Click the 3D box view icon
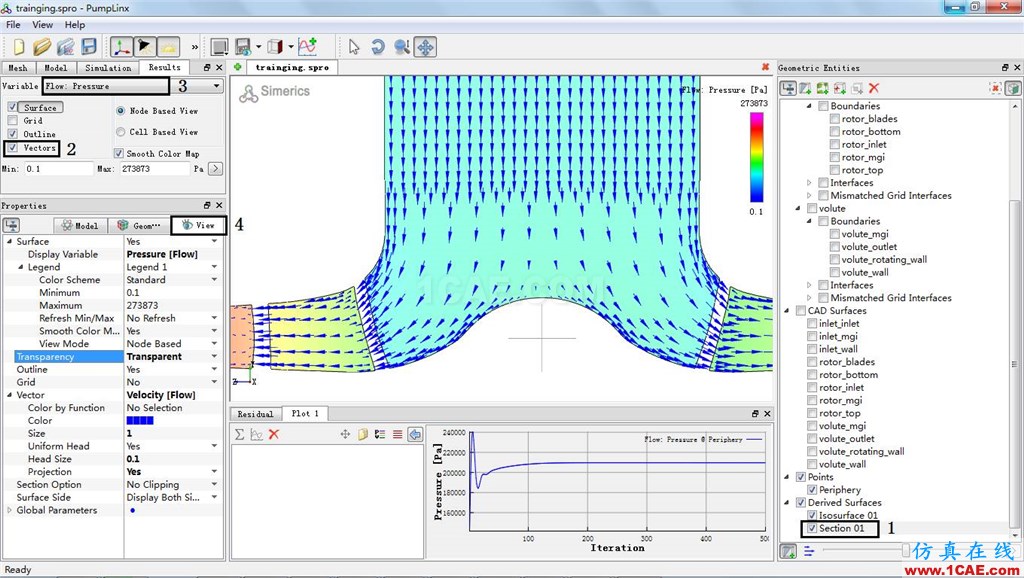The width and height of the screenshot is (1024, 578). click(x=275, y=47)
